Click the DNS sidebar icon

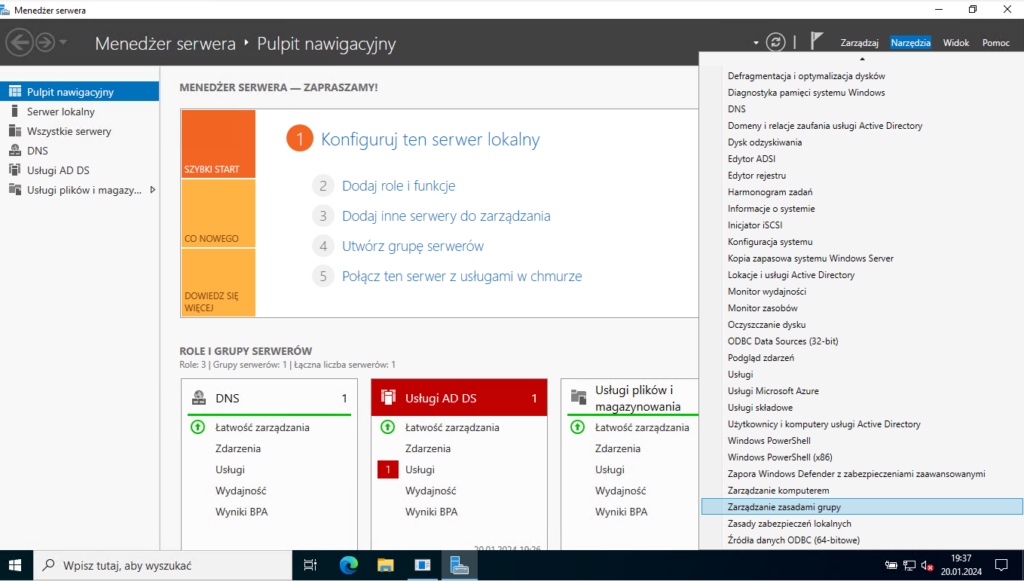coord(14,150)
